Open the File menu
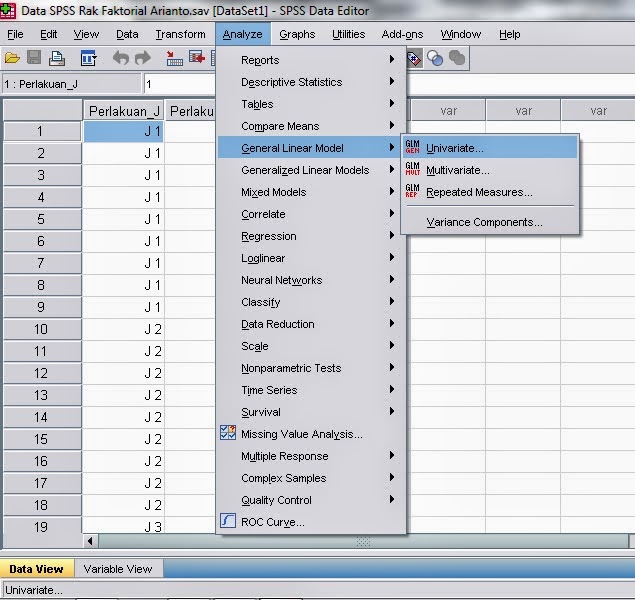Viewport: 635px width, 600px height. coord(15,34)
